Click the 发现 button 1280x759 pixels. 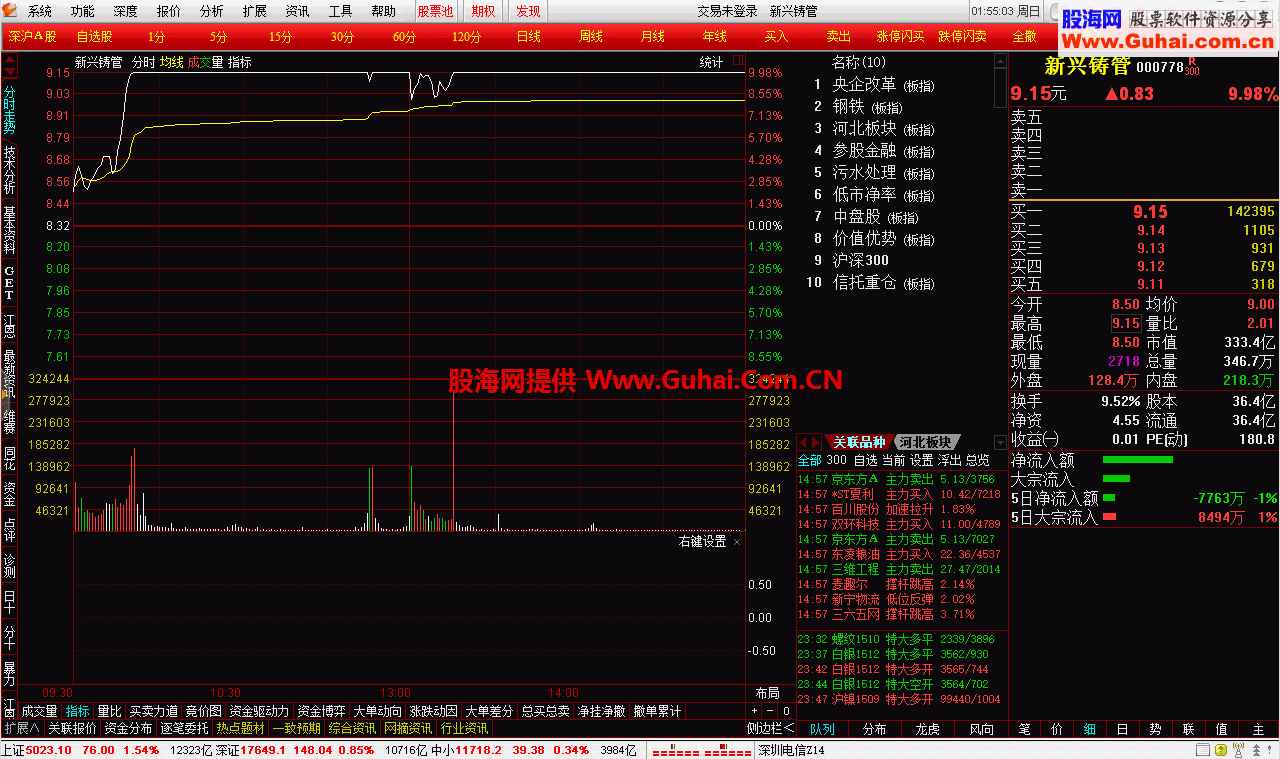click(x=528, y=11)
